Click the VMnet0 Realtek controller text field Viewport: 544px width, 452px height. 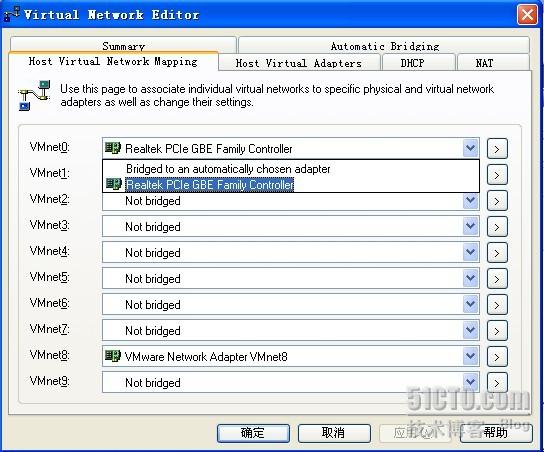[291, 148]
